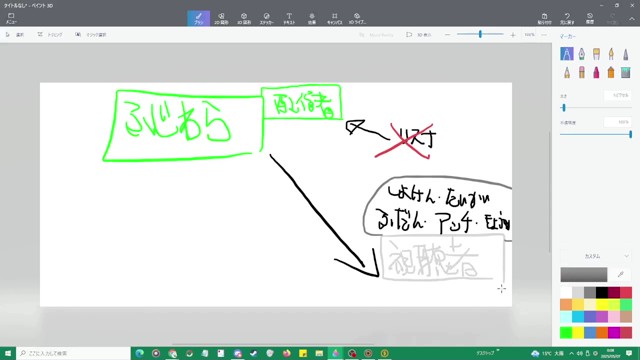Open more options beside zoom percentage
640x360 pixels.
pos(544,35)
